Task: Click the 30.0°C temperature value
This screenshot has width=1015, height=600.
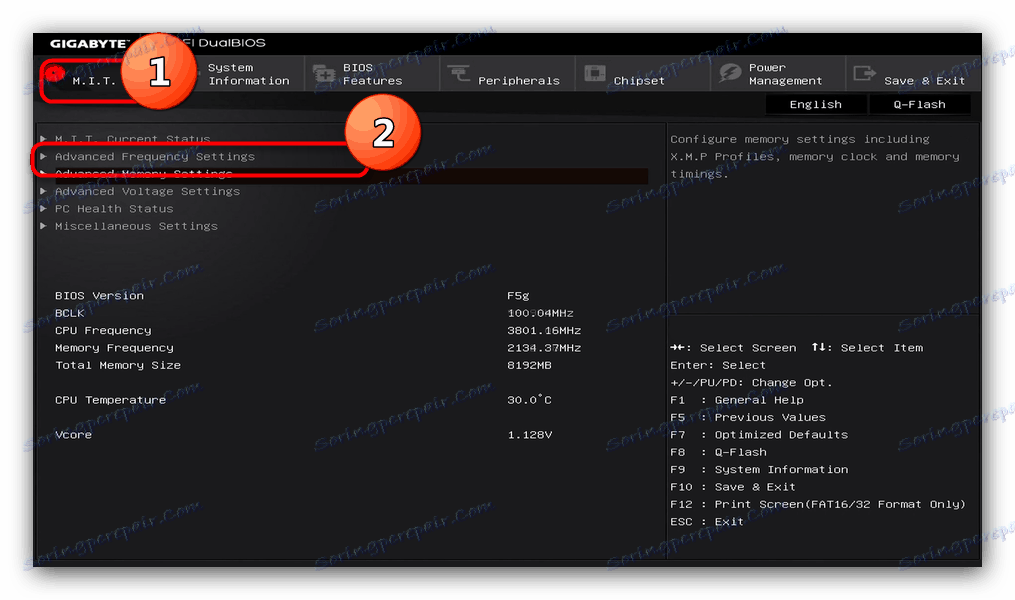Action: click(x=530, y=399)
